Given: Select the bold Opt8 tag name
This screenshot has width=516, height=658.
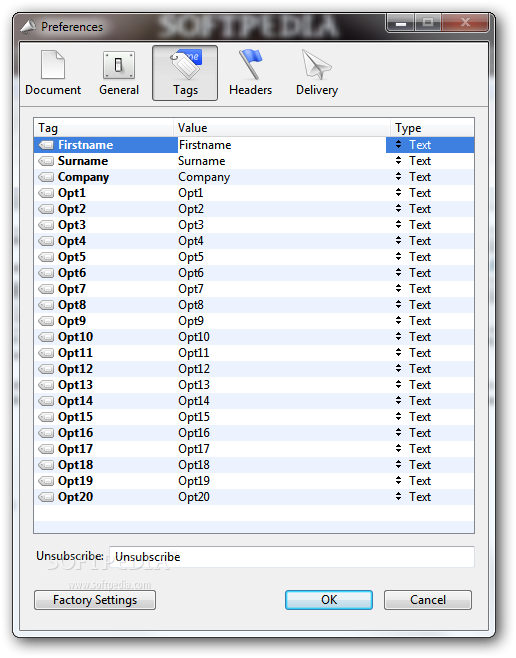Looking at the screenshot, I should (x=72, y=305).
